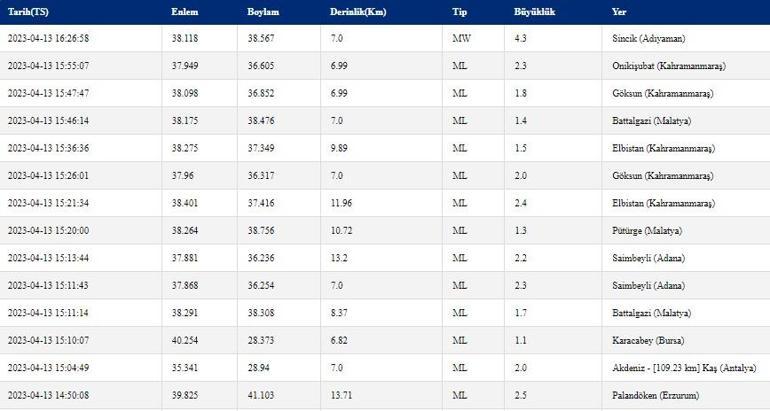
Task: Click the Enlem column header
Action: coord(185,12)
